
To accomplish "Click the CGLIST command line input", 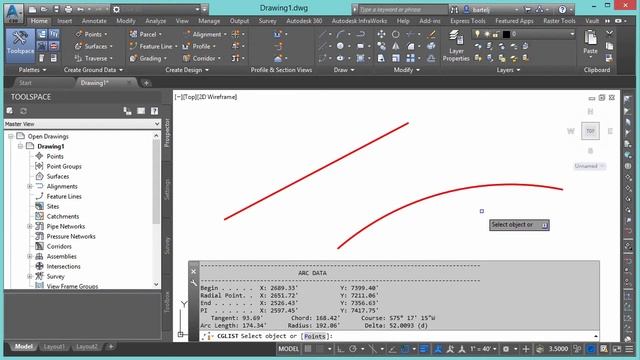I will tap(399, 336).
